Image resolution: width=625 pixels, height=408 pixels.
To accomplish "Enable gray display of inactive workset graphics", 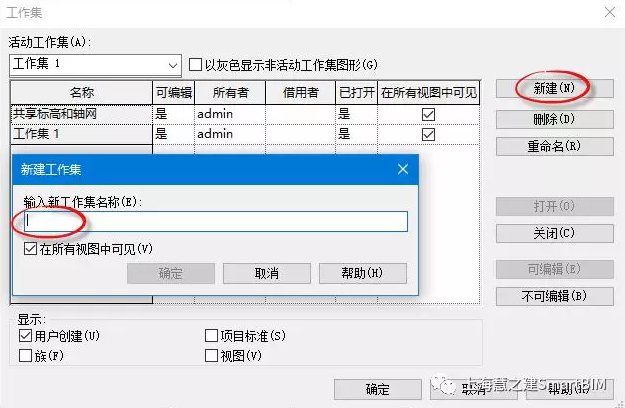I will (x=195, y=65).
